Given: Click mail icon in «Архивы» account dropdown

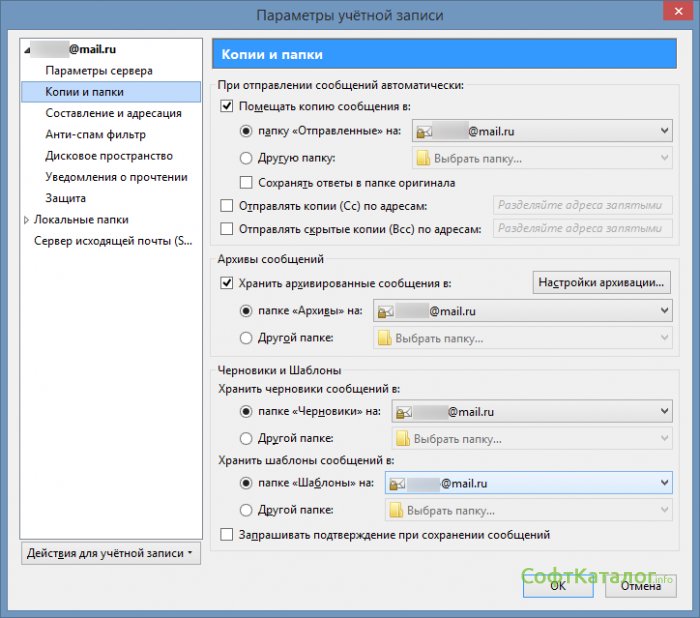Looking at the screenshot, I should pyautogui.click(x=384, y=312).
